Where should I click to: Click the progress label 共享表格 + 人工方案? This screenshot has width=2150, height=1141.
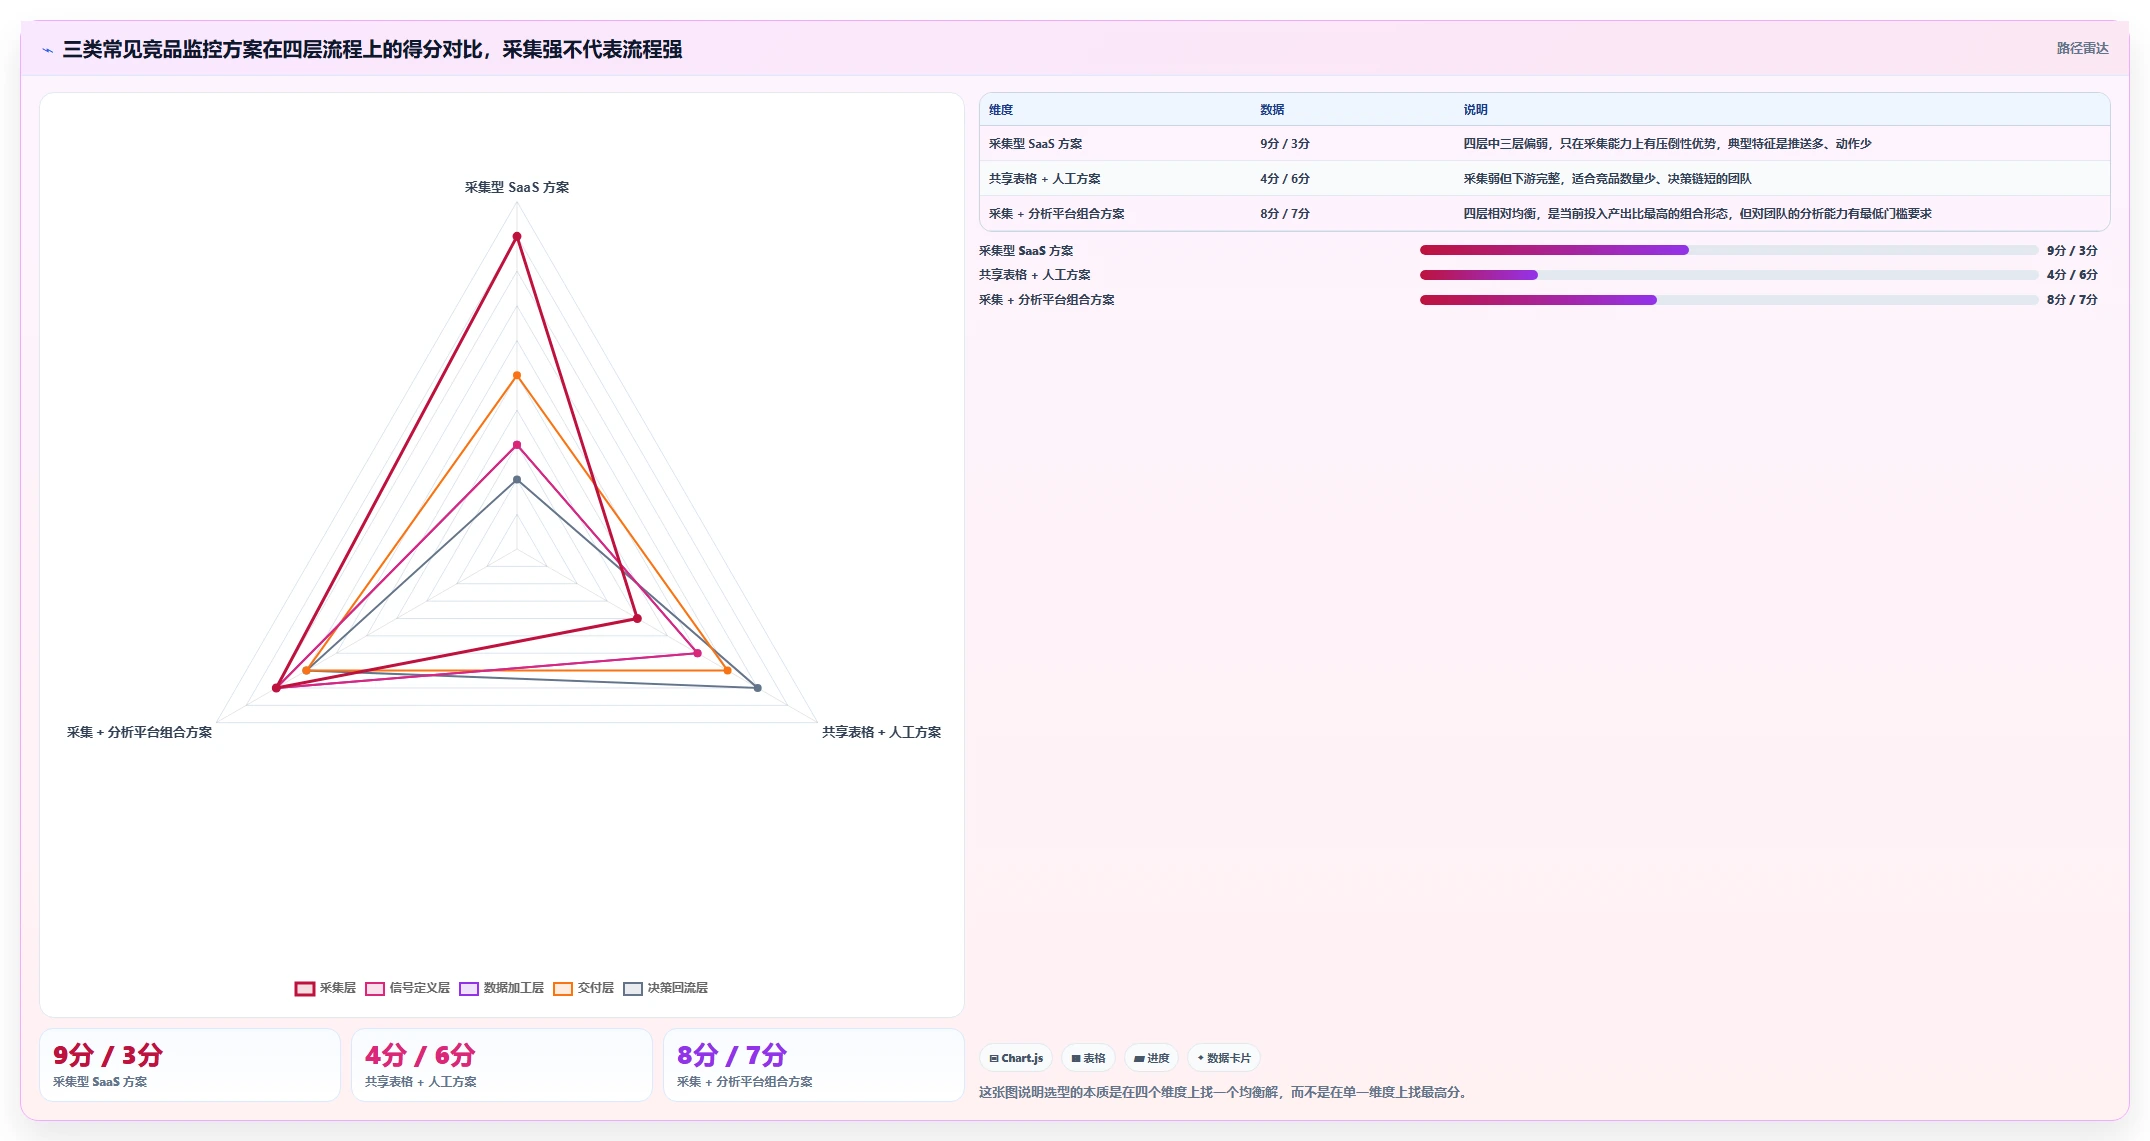click(1034, 275)
